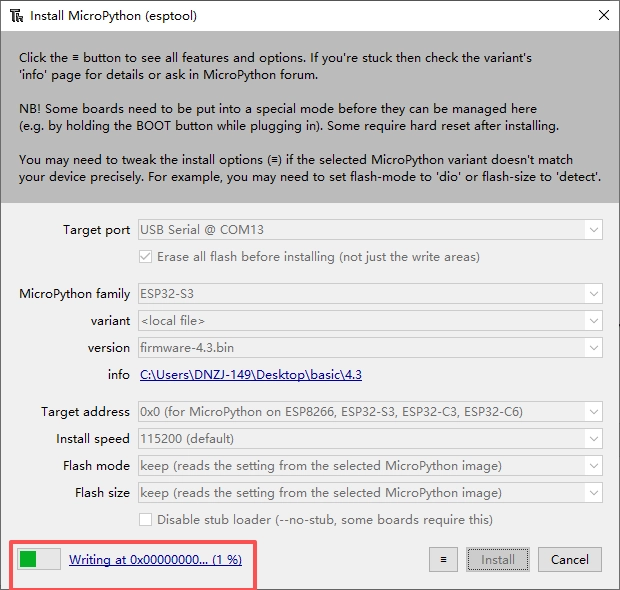Viewport: 620px width, 590px height.
Task: Click the Install speed label
Action: click(x=93, y=439)
